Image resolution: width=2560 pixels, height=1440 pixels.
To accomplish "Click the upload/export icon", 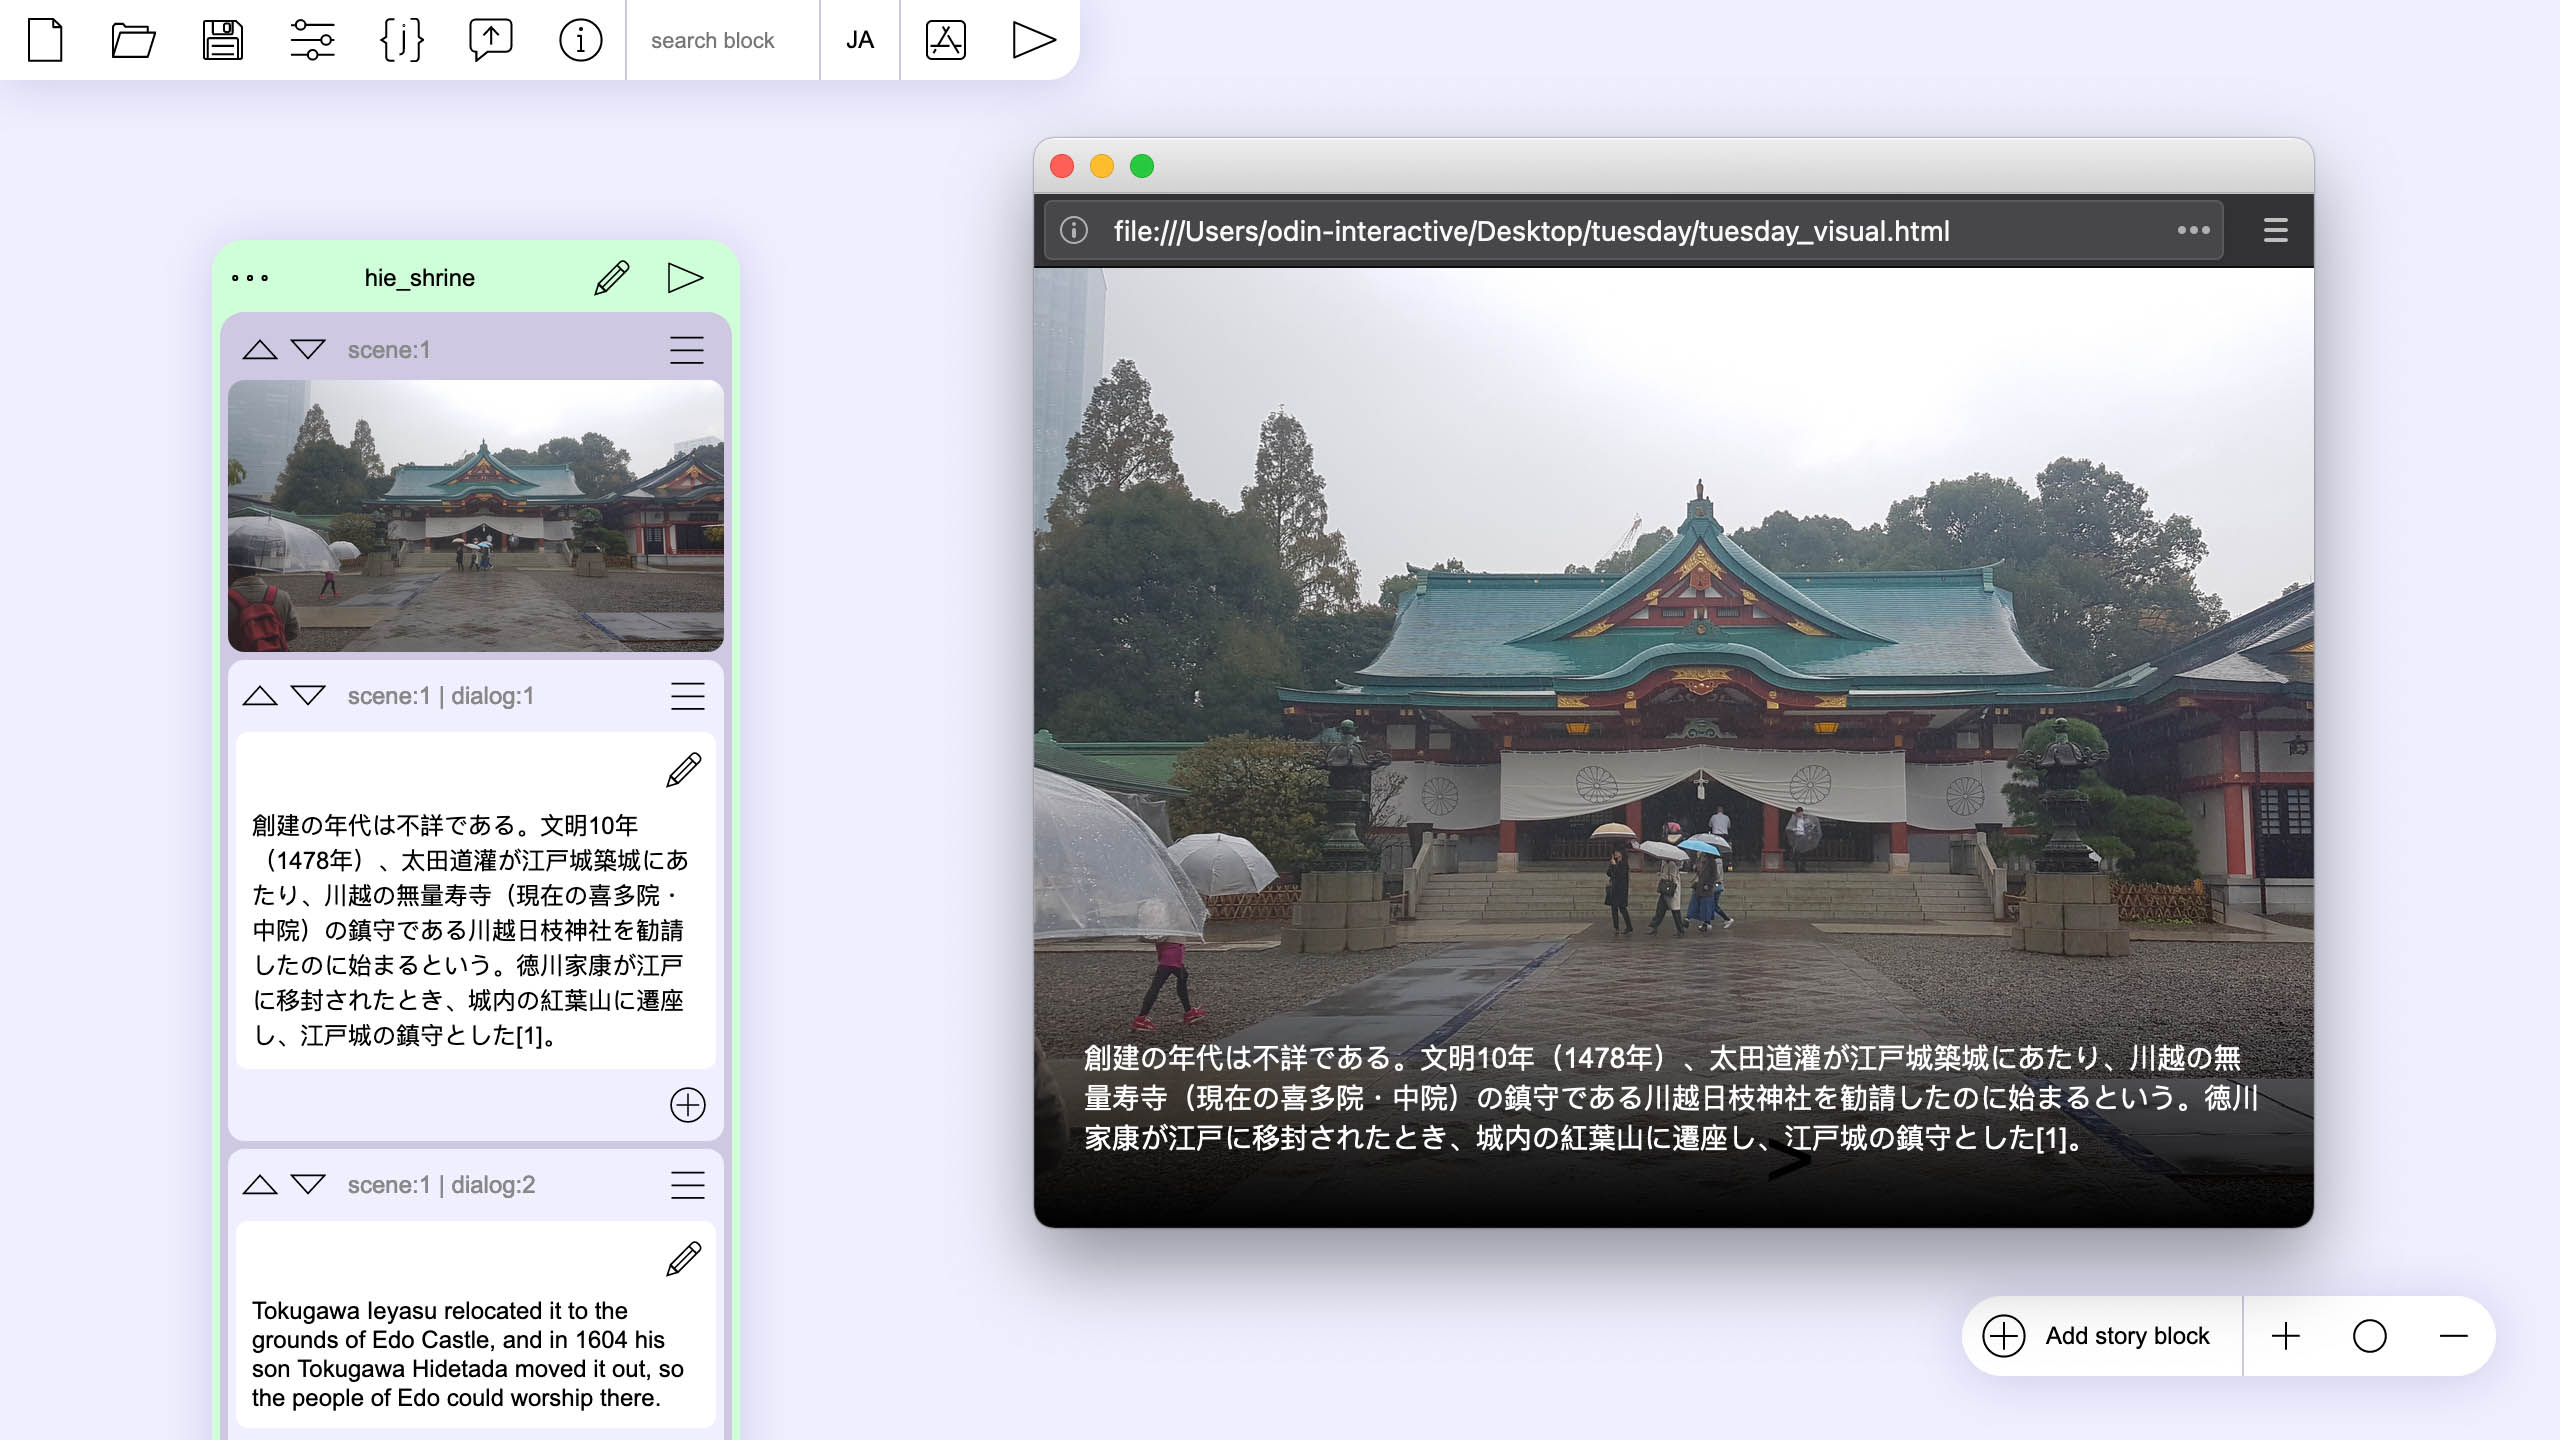I will 487,39.
